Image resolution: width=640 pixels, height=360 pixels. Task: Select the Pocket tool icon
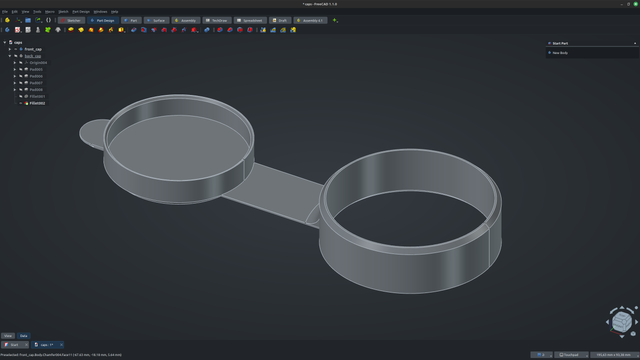click(x=133, y=30)
